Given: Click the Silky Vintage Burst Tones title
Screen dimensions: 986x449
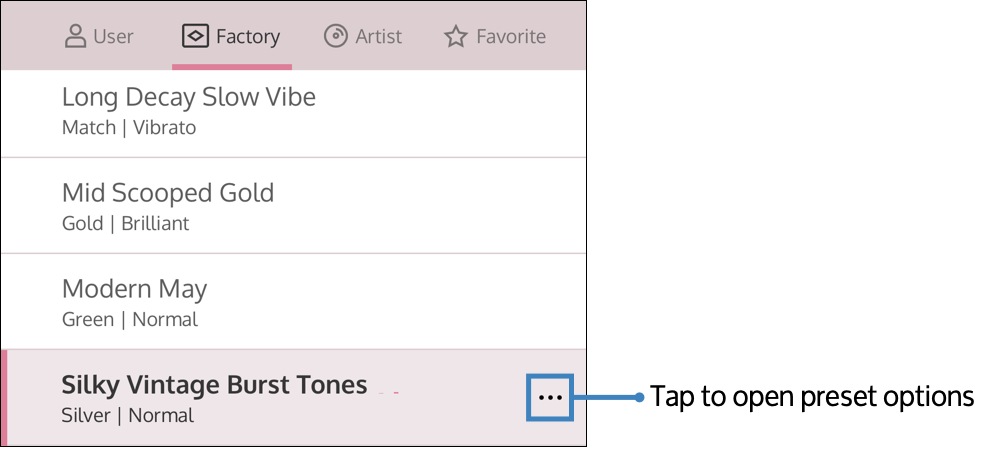Looking at the screenshot, I should 214,385.
